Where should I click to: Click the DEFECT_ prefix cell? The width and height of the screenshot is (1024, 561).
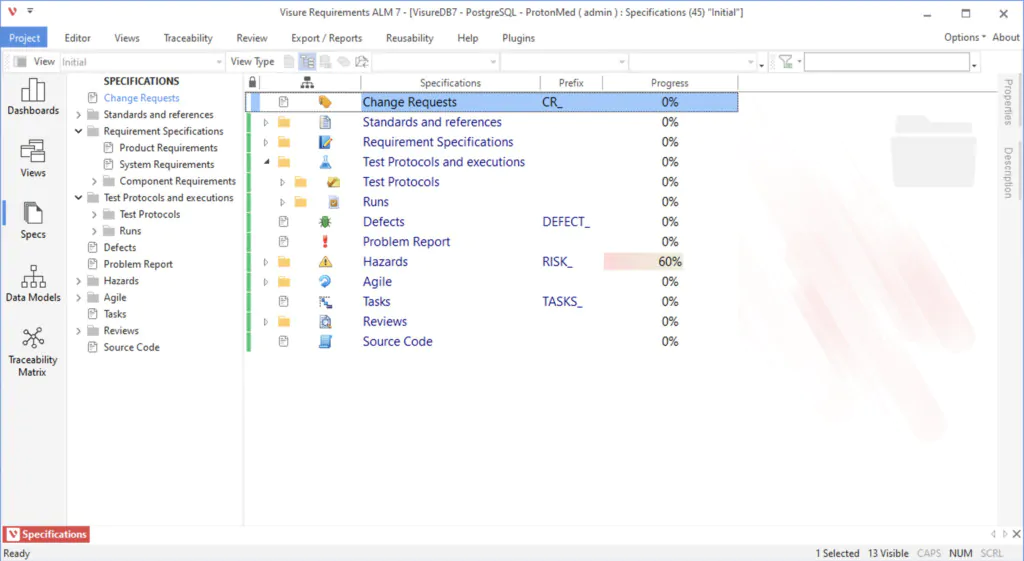click(x=566, y=222)
